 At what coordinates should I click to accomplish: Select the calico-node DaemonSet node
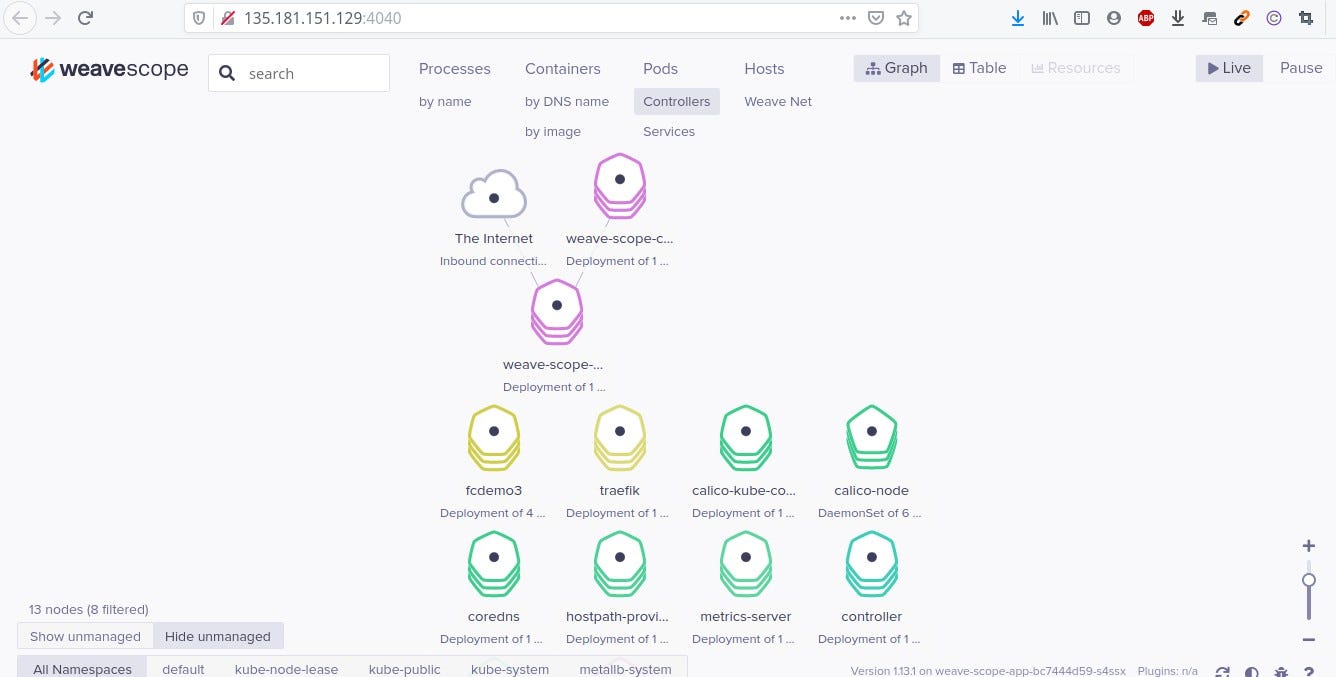point(872,437)
